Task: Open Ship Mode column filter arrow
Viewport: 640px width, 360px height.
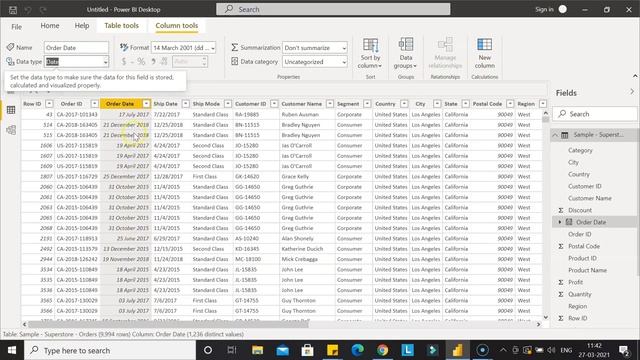Action: [228, 104]
